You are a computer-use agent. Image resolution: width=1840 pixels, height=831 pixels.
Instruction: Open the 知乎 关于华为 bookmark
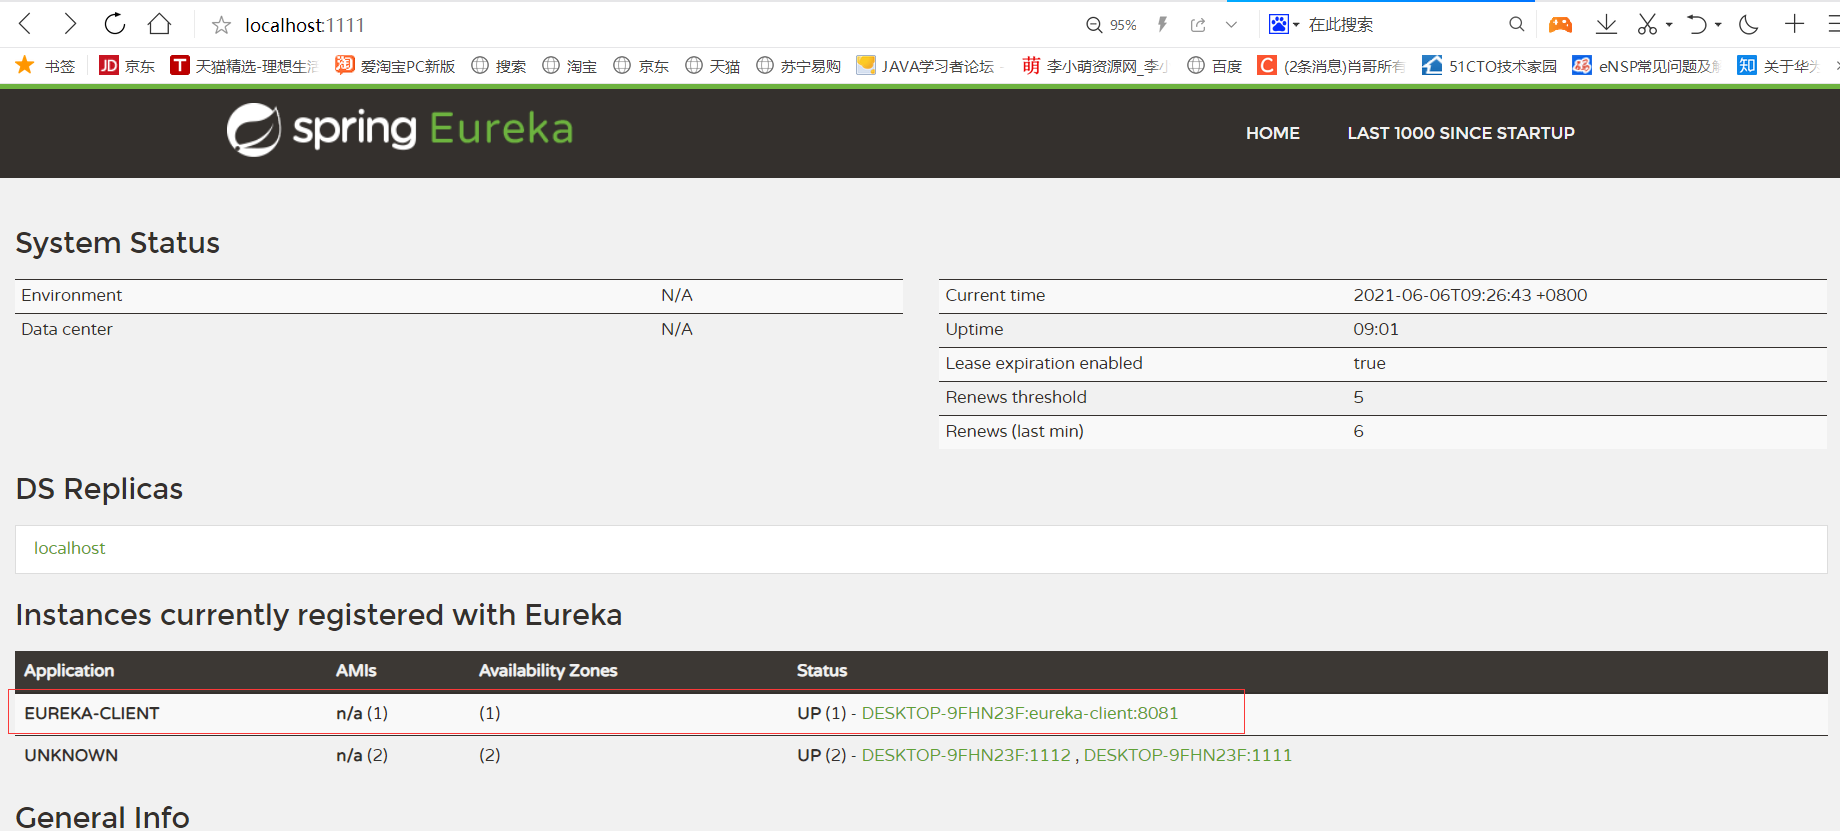pyautogui.click(x=1778, y=66)
